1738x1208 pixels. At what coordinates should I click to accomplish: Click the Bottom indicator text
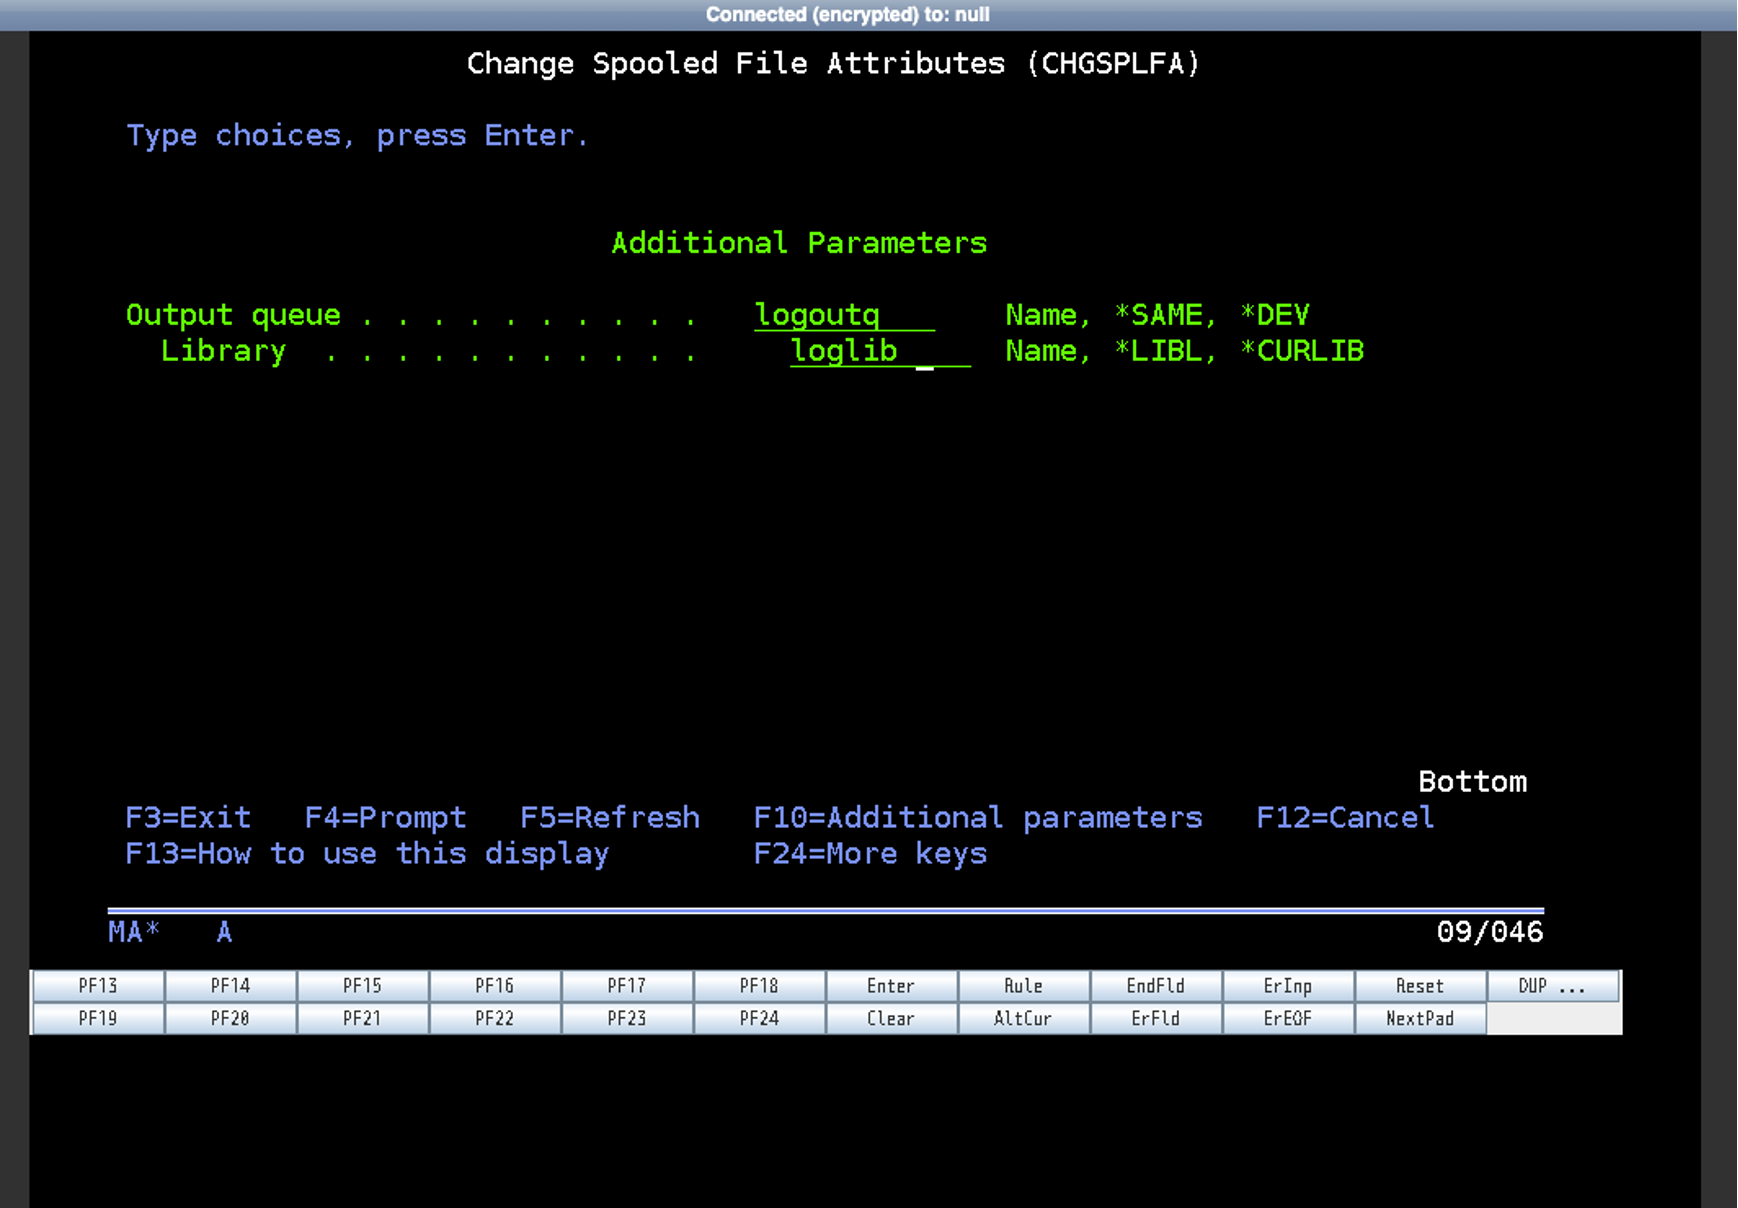coord(1472,782)
